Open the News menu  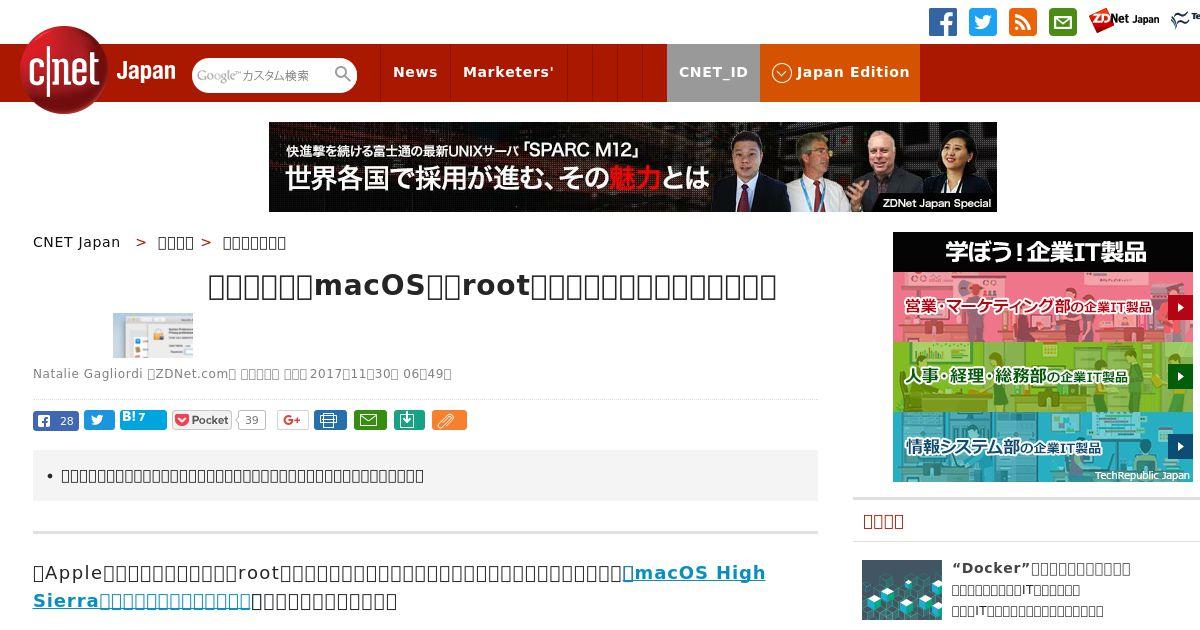click(x=415, y=72)
